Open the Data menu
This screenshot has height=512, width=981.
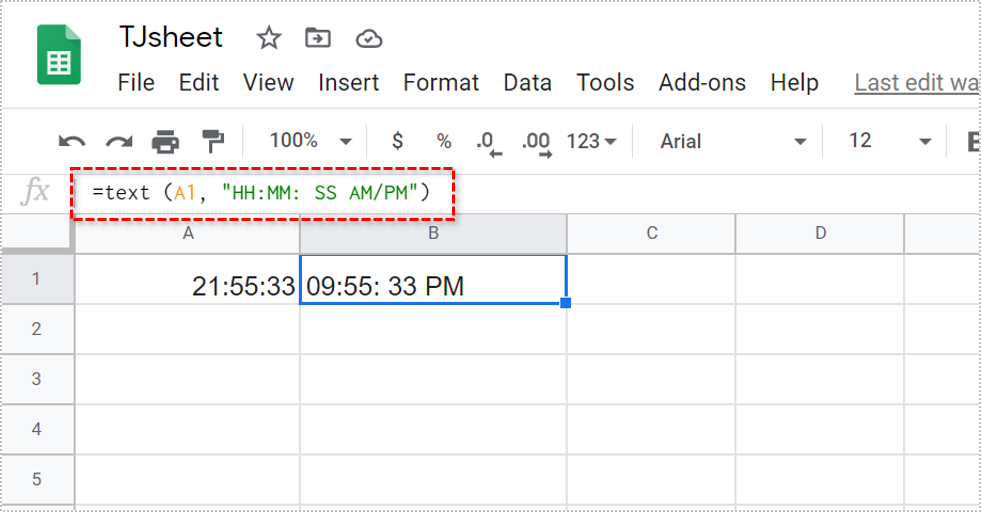click(x=527, y=83)
